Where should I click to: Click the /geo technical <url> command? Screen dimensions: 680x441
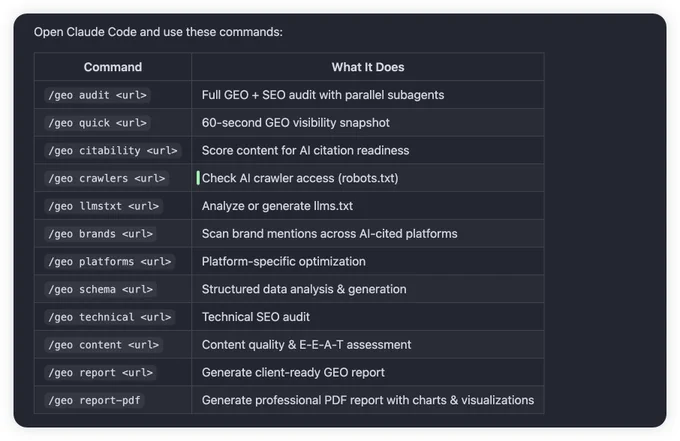[x=110, y=317]
